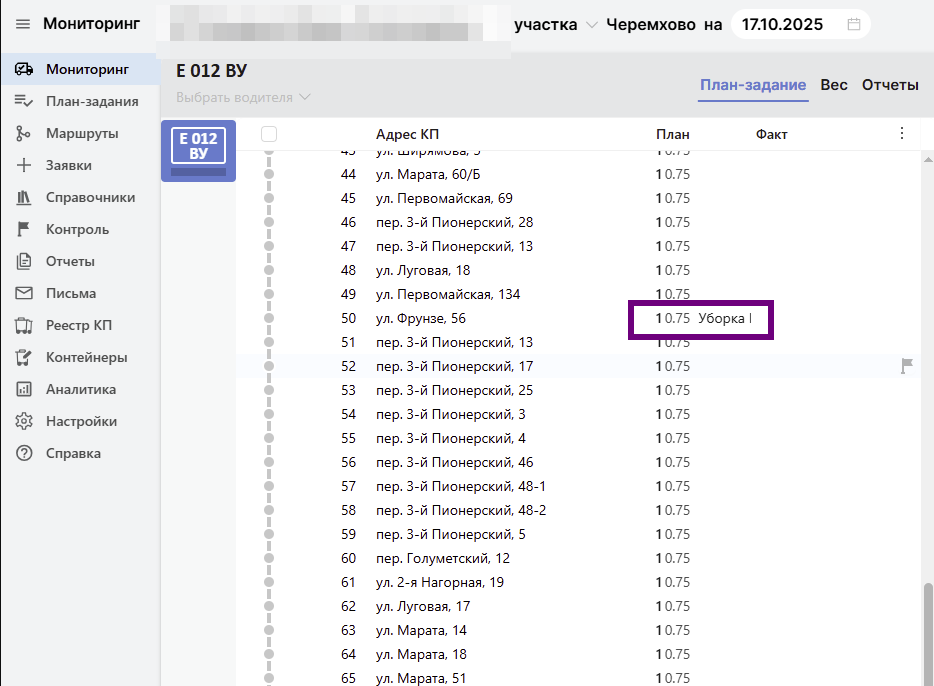Click flag icon on row 52
The image size is (934, 686).
tap(907, 367)
